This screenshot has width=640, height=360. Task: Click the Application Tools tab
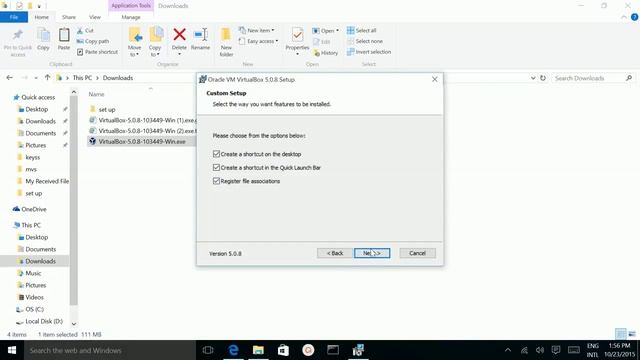pos(131,6)
